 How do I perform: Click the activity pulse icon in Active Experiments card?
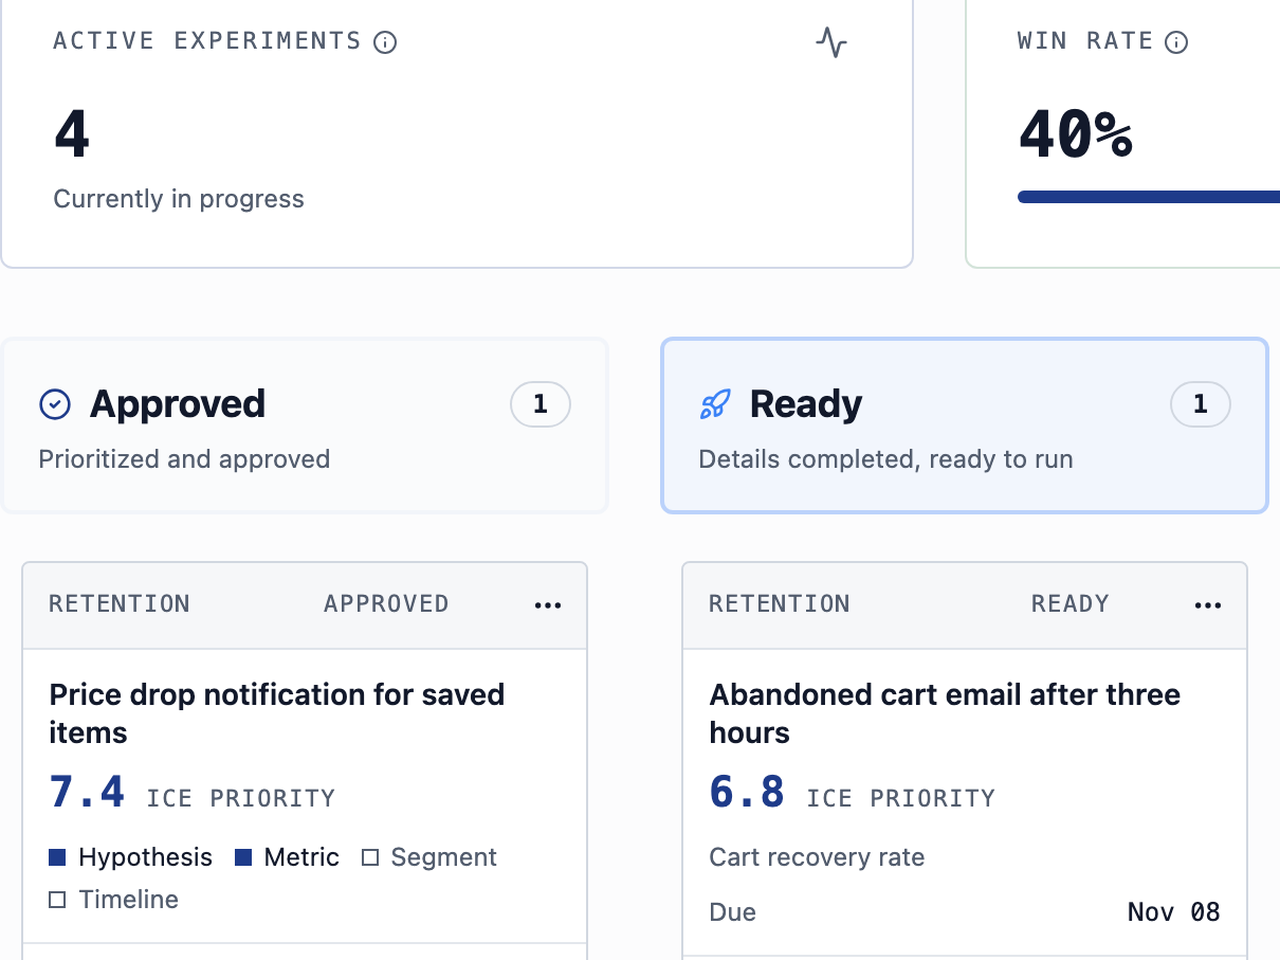[x=831, y=42]
